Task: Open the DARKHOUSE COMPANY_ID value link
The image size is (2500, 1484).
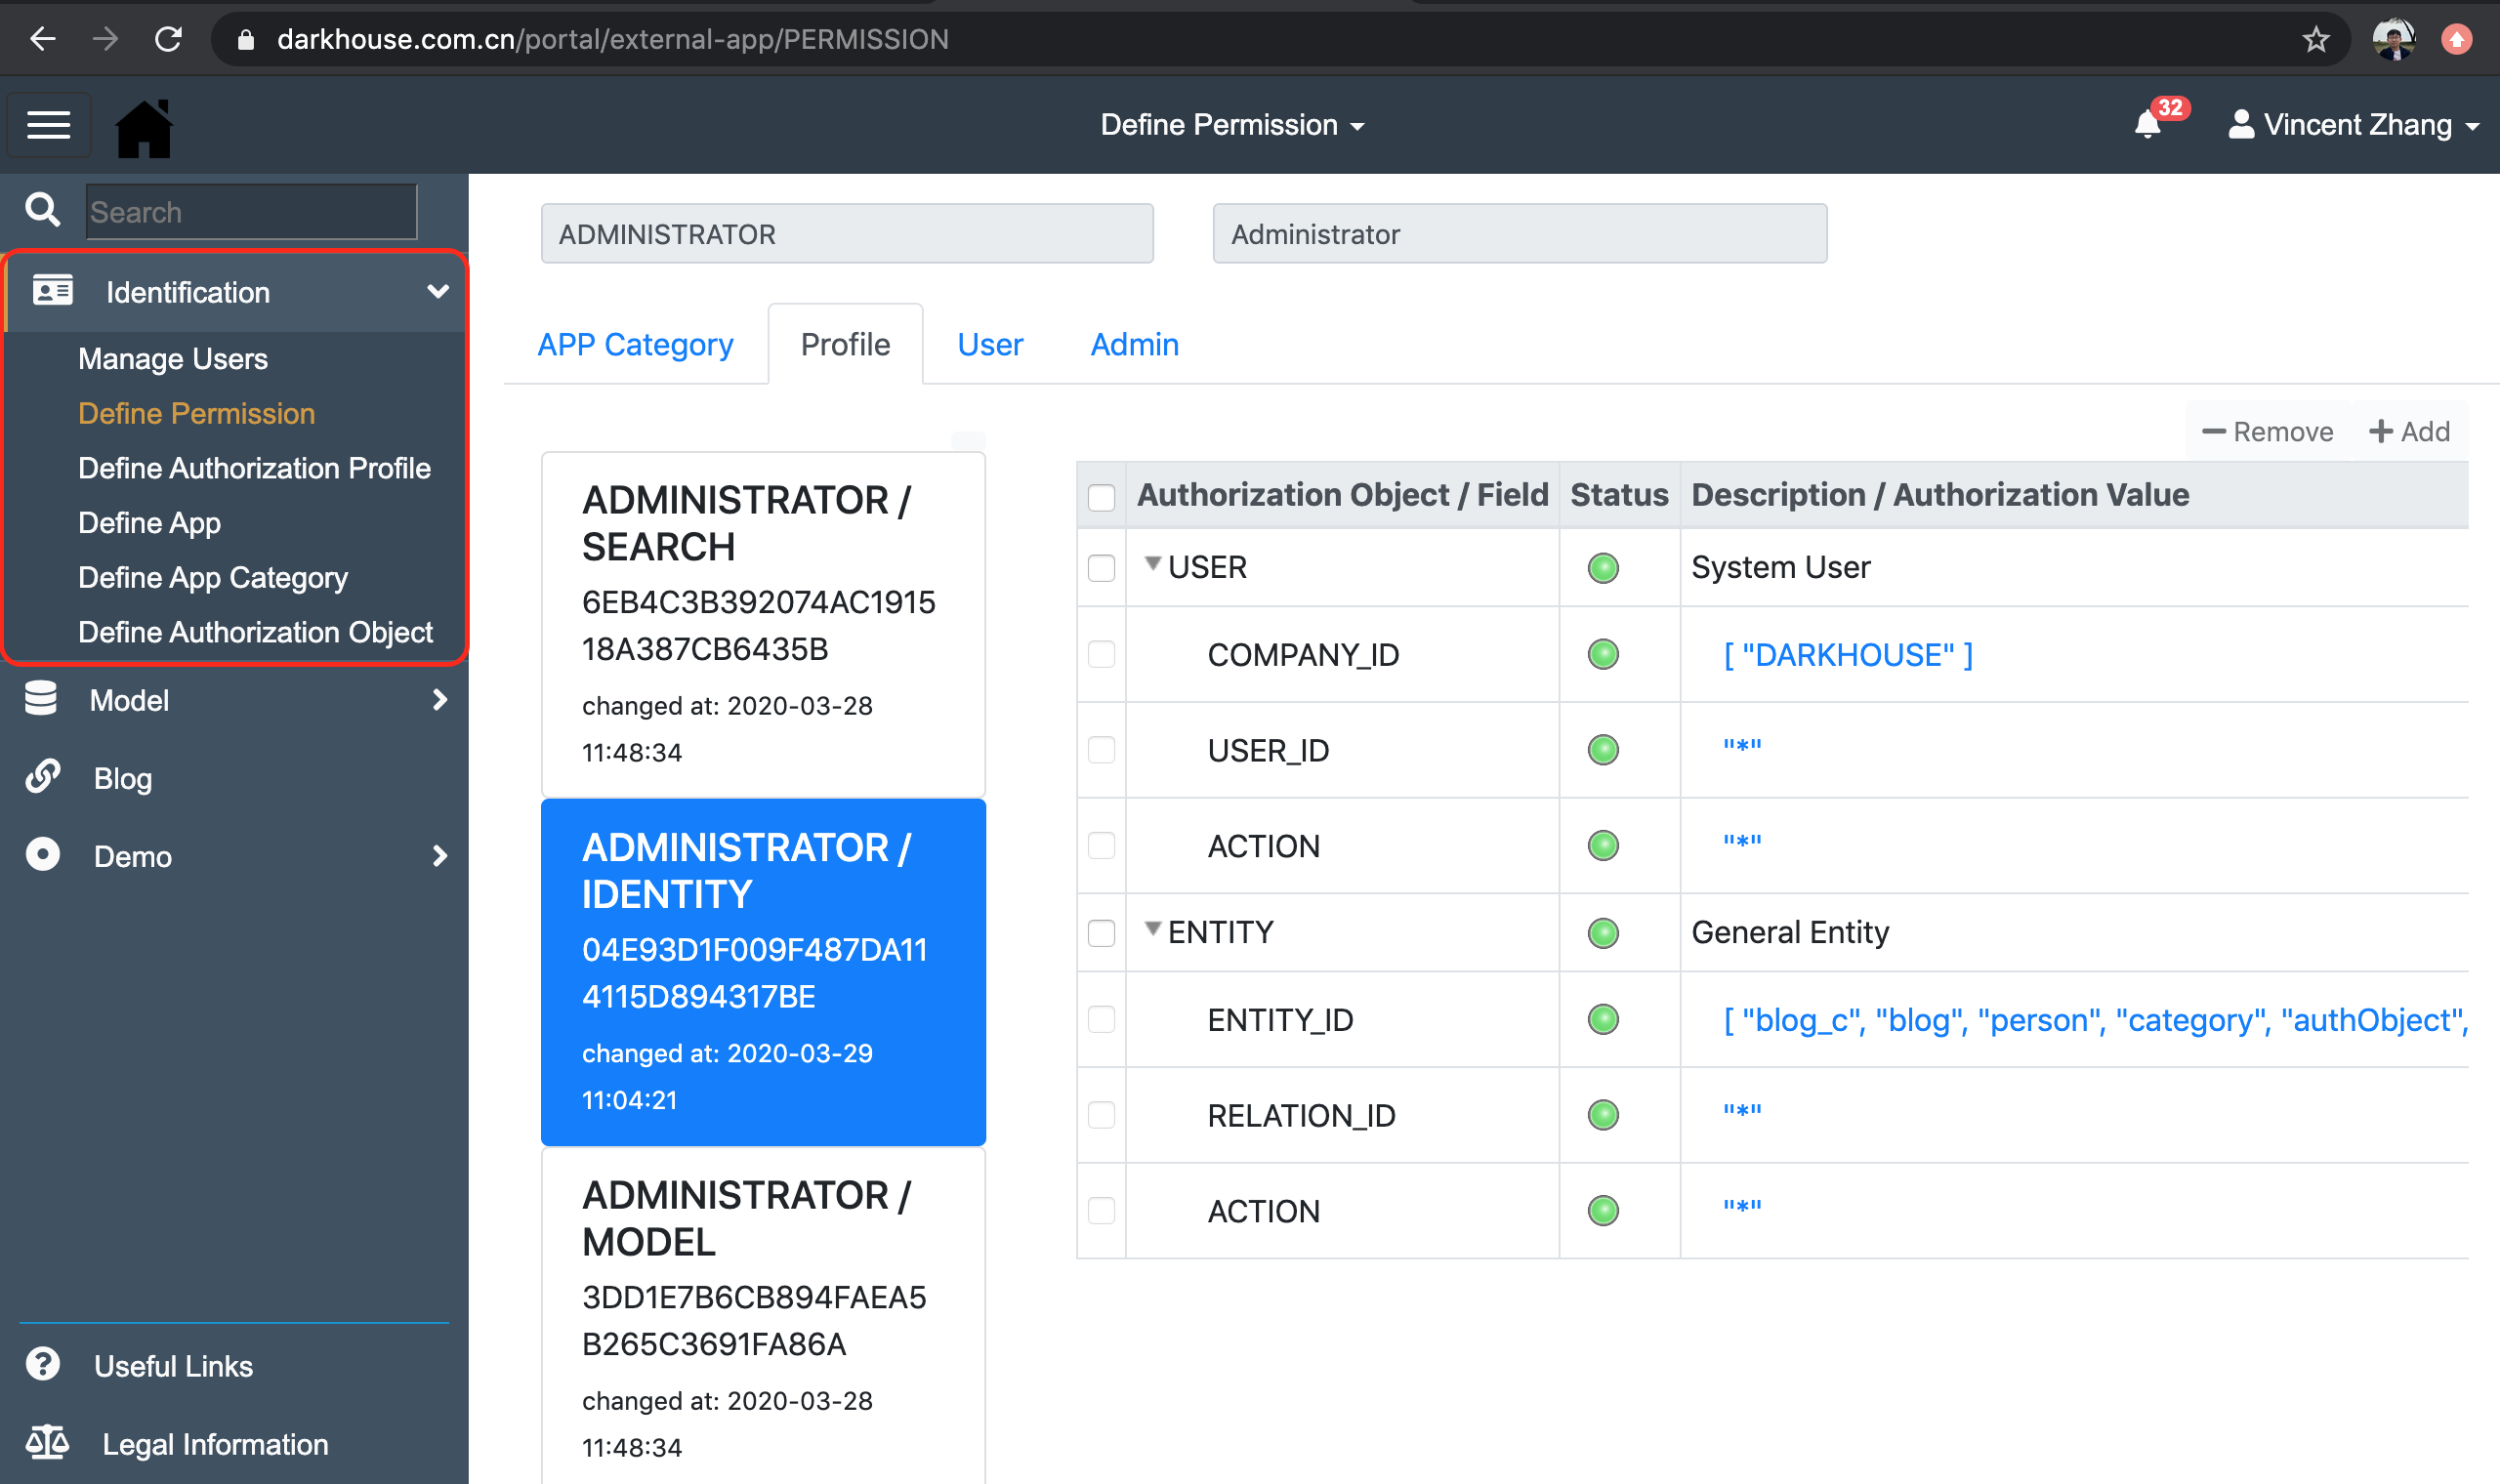Action: tap(1847, 654)
